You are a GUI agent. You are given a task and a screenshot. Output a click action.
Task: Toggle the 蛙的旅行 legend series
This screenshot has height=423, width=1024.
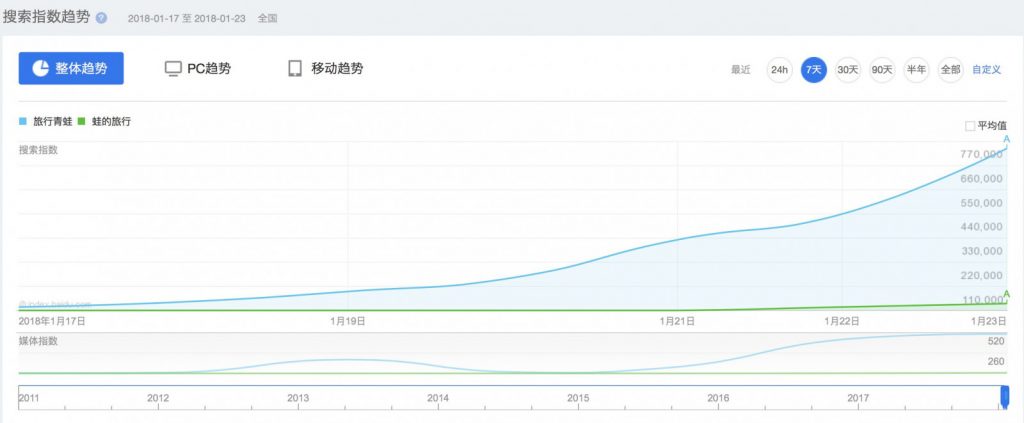tap(105, 121)
